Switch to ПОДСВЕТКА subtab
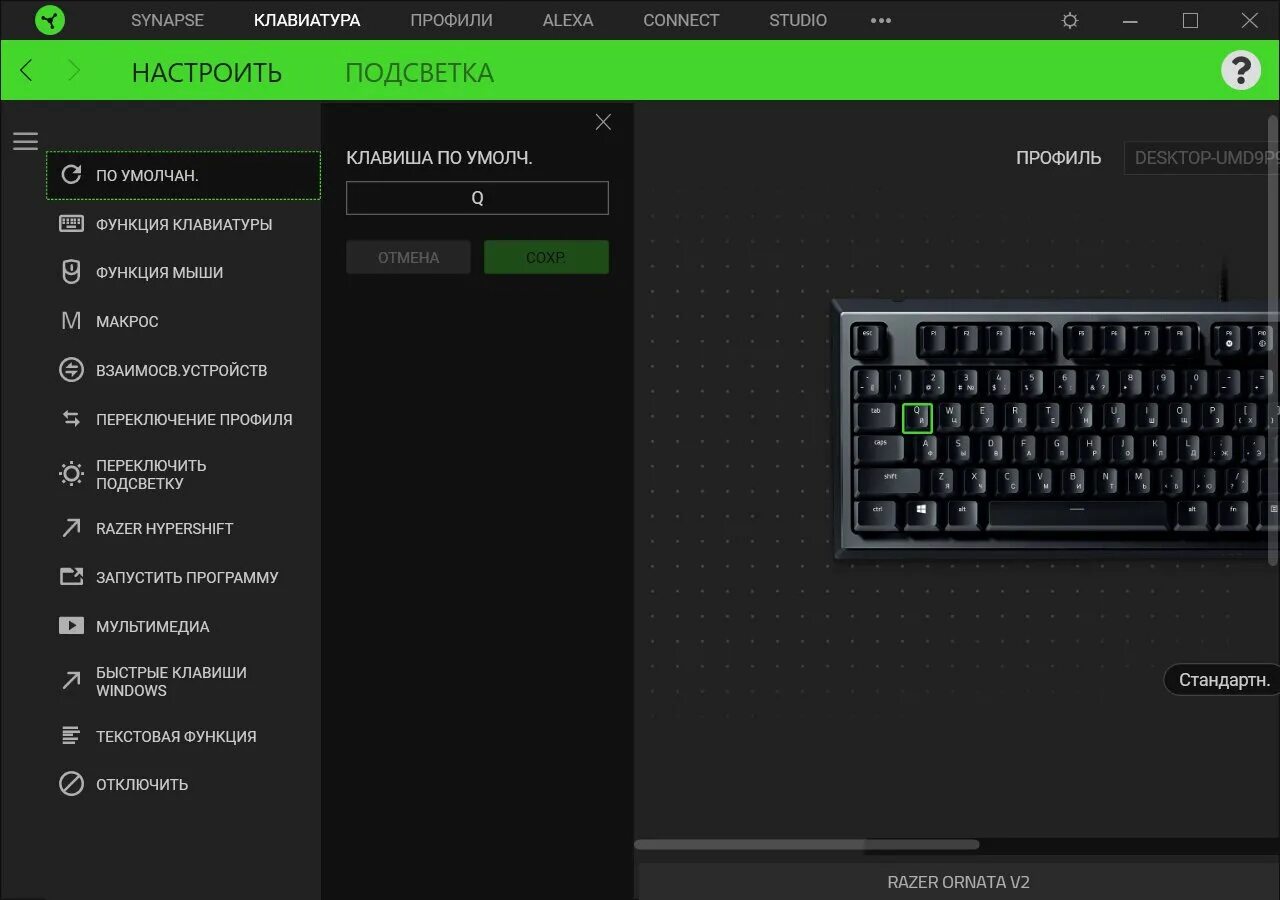 tap(419, 73)
